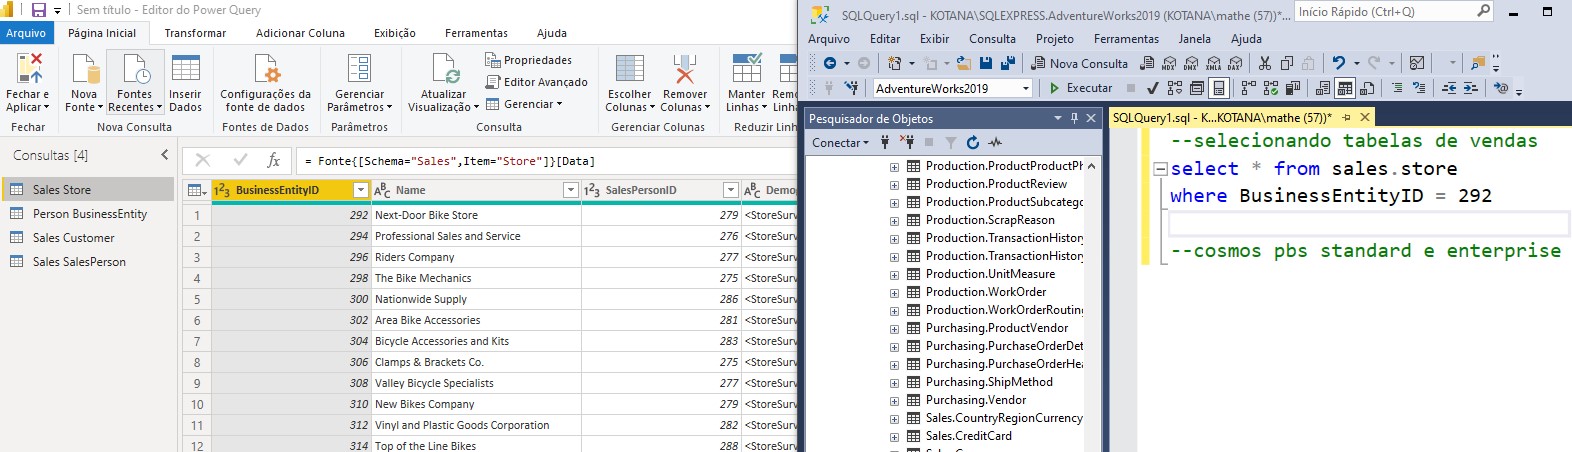Toggle auto-hide pin on Pesquisador de Objetos

click(1074, 118)
